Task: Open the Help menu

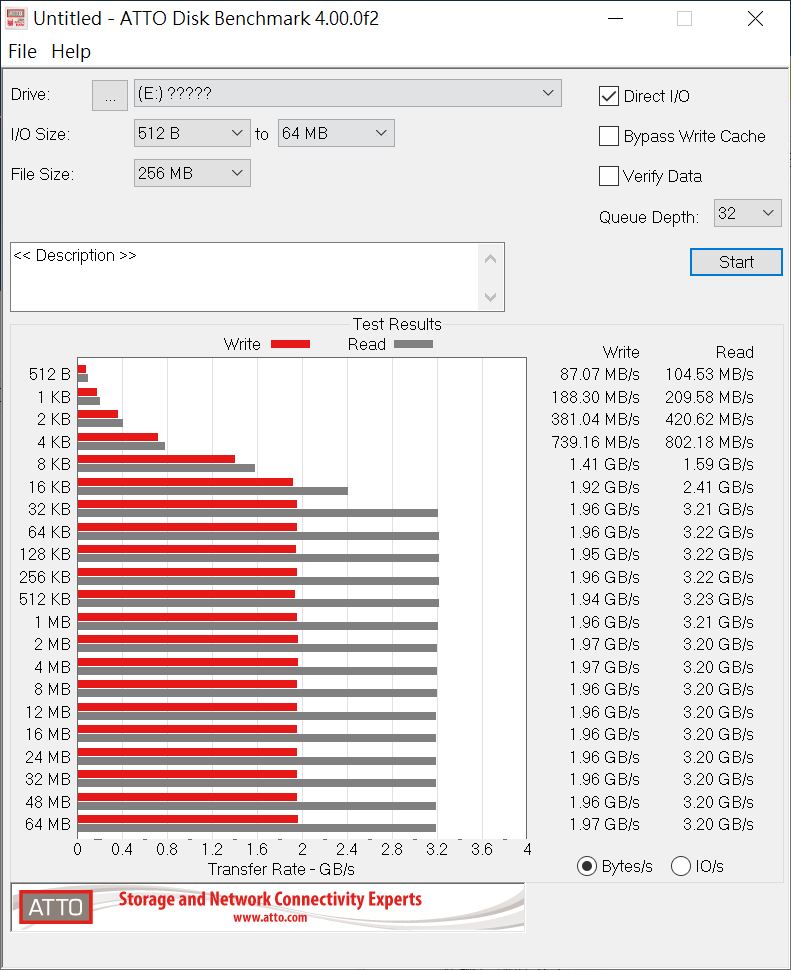Action: coord(71,51)
